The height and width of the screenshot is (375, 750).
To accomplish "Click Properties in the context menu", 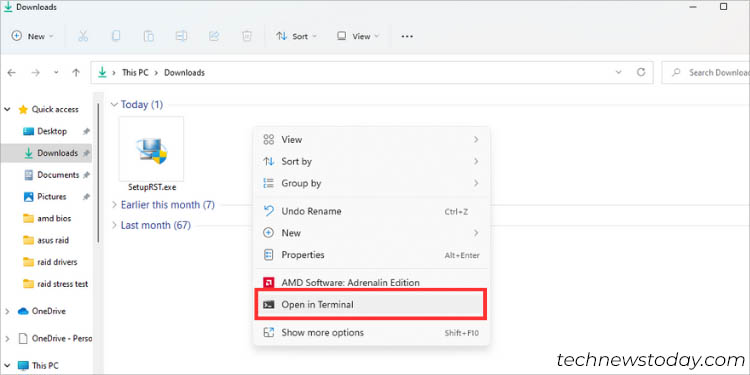I will pos(371,255).
